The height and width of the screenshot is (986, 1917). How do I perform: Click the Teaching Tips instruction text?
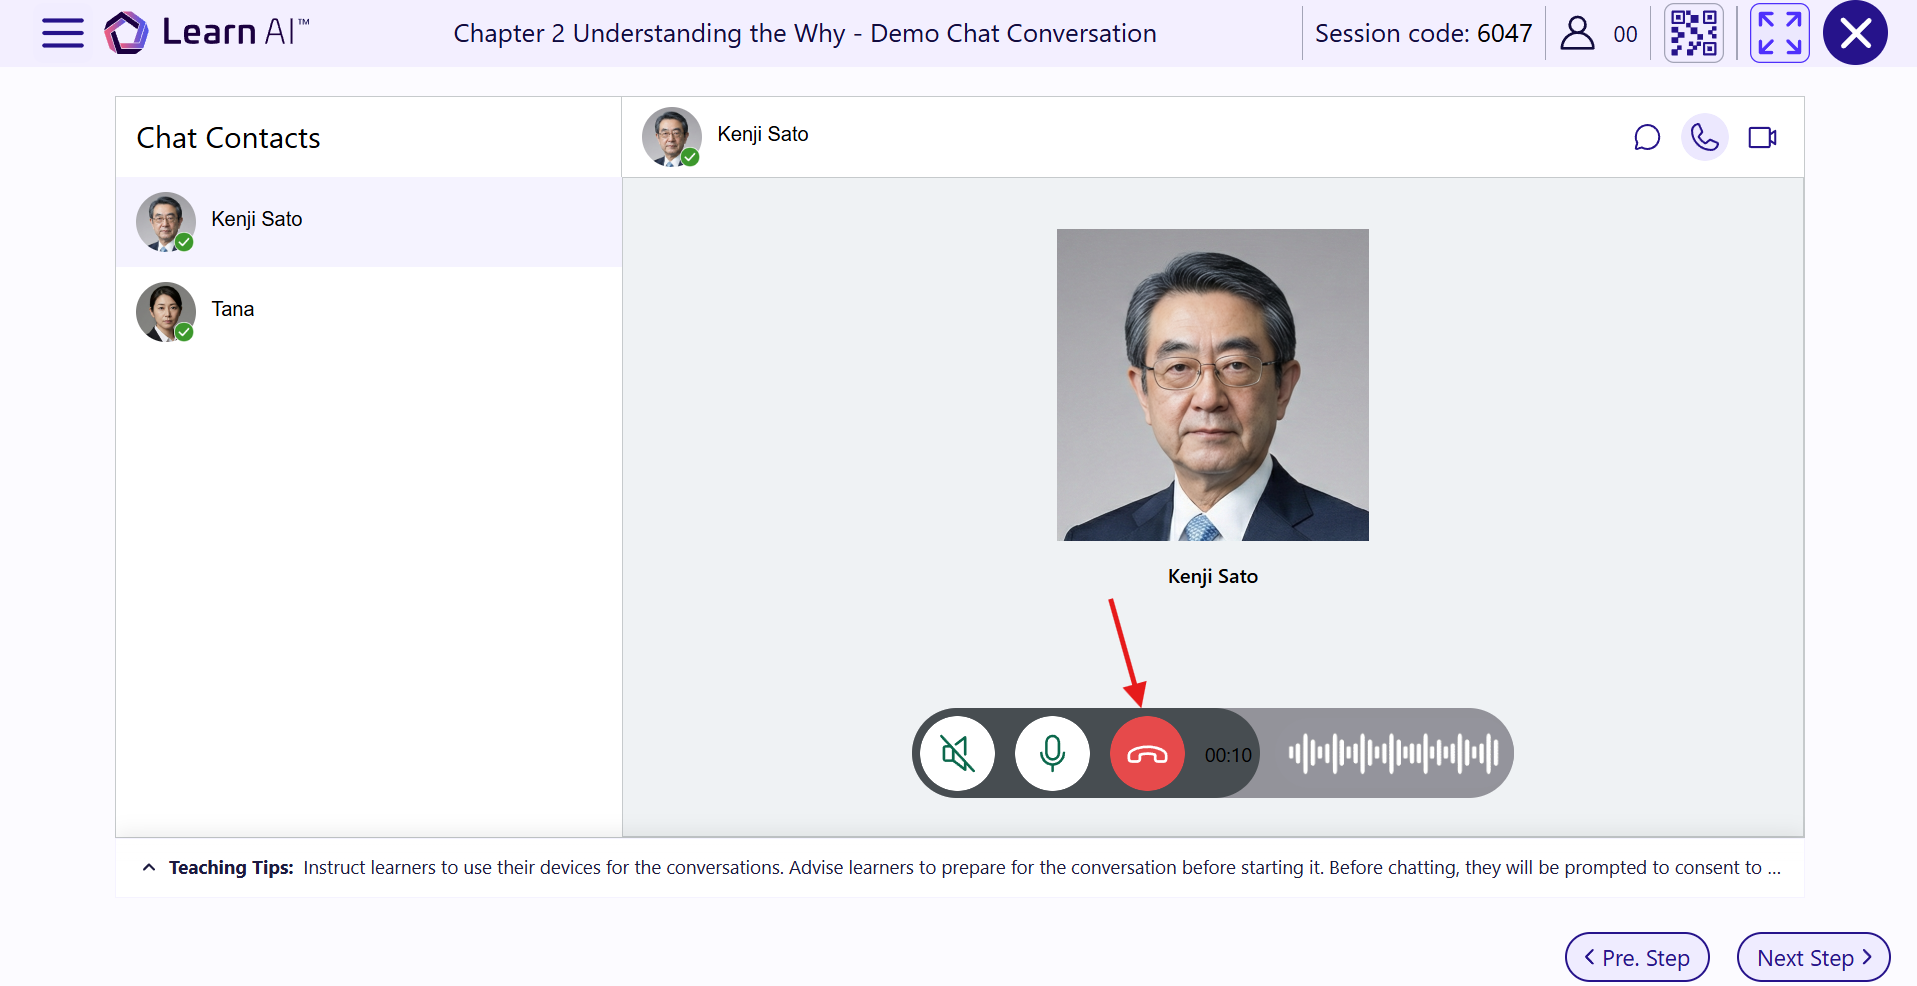1042,868
